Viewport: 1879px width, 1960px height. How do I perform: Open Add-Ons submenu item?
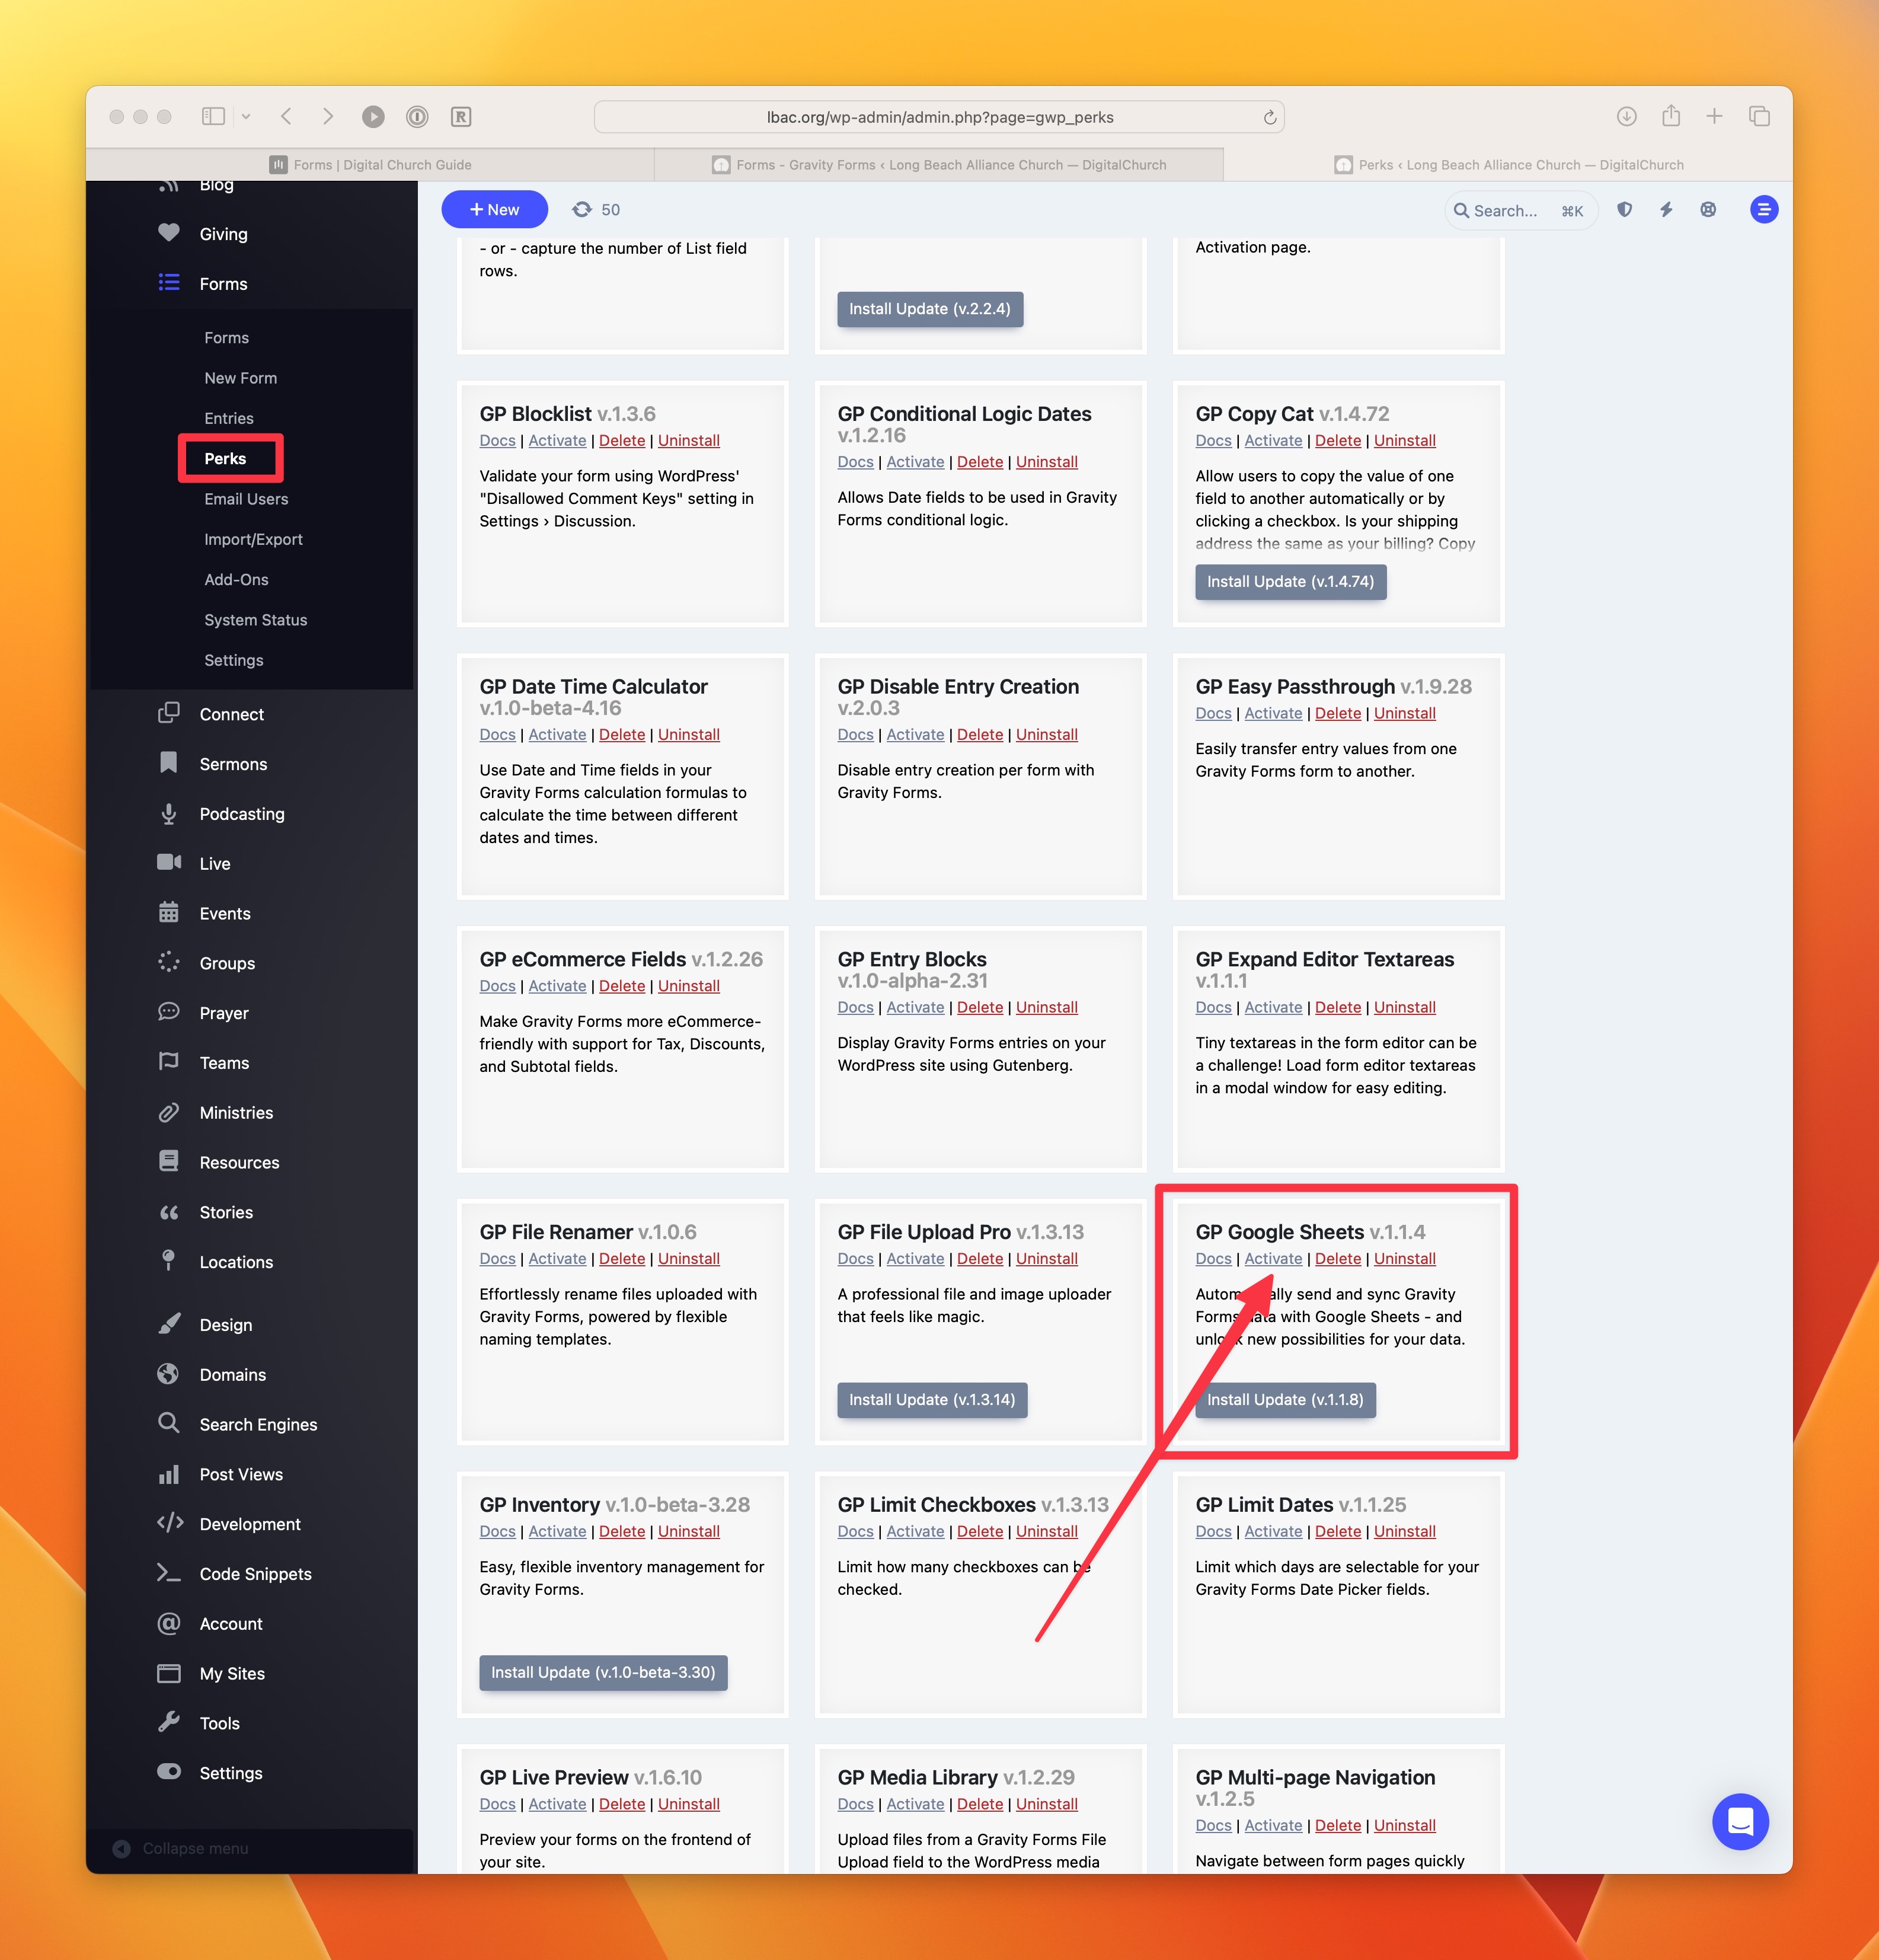point(236,580)
